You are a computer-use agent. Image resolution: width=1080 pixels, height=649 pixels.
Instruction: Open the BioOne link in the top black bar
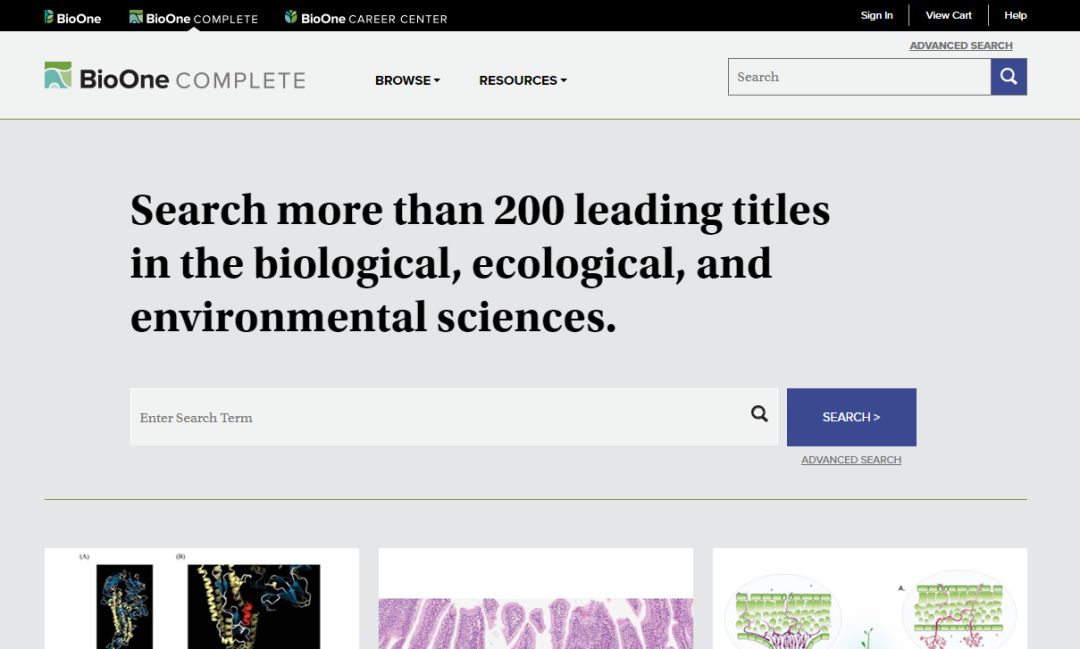(73, 17)
